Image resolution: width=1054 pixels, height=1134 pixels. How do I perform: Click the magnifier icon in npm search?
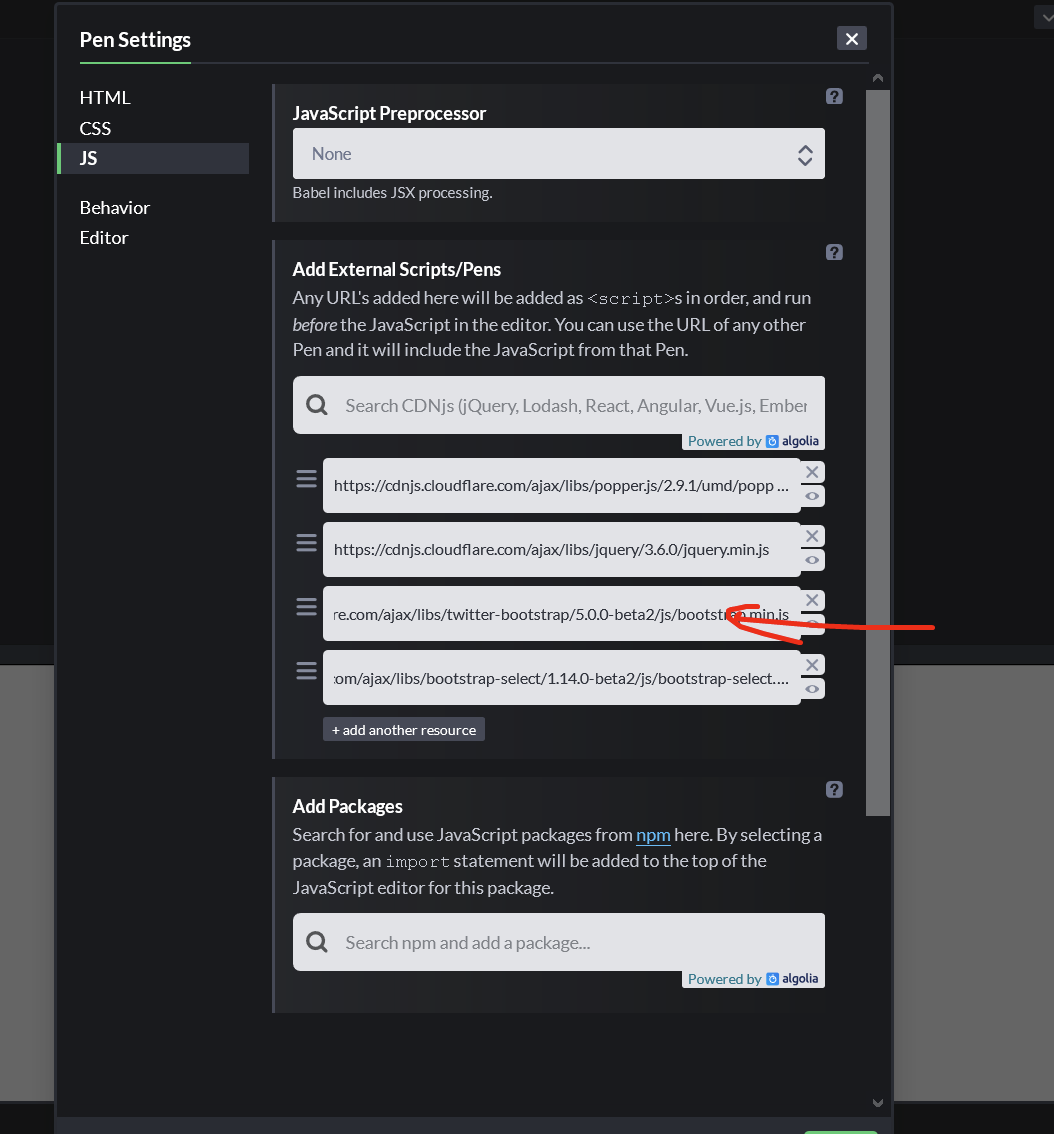pos(317,942)
